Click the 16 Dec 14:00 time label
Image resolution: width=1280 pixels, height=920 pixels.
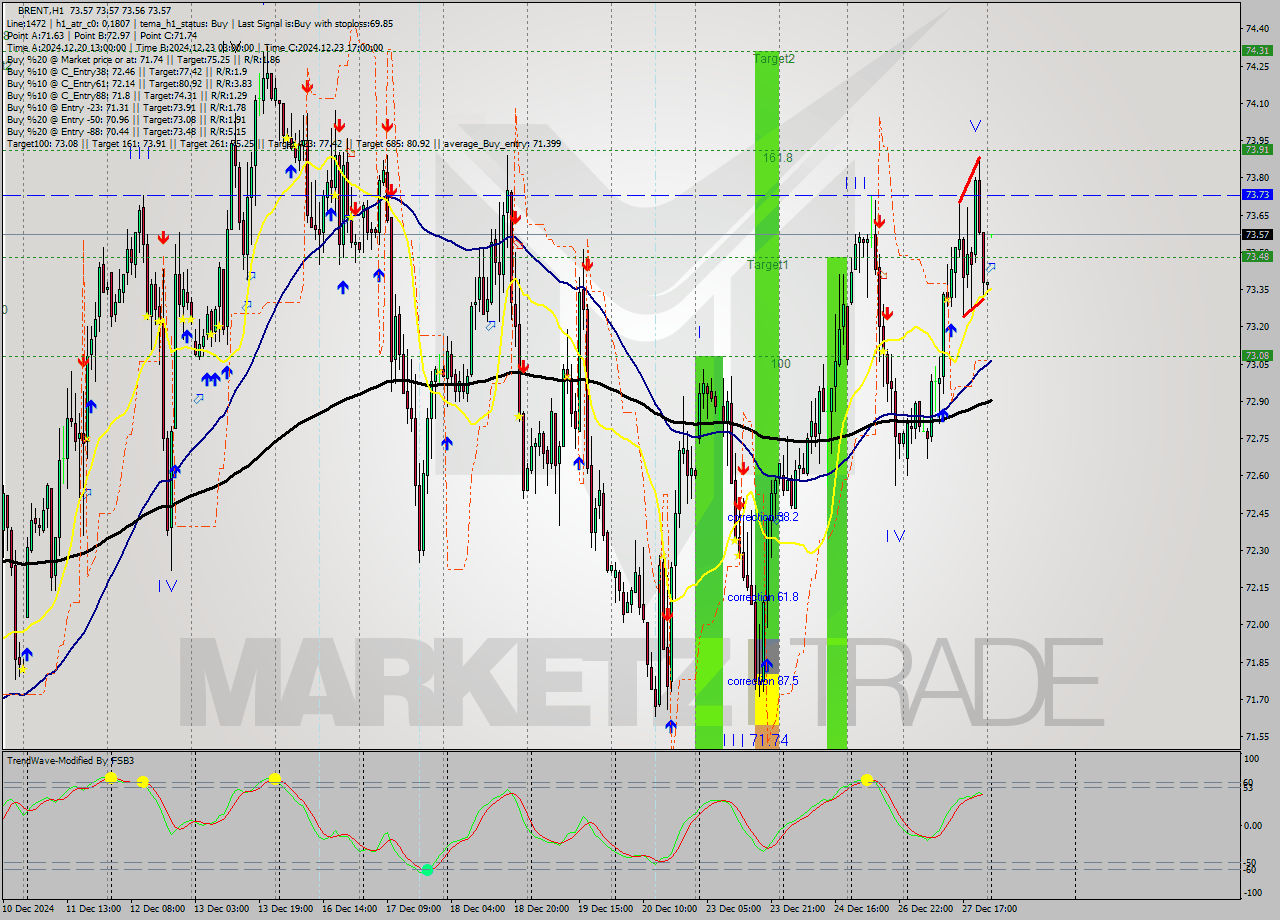click(350, 908)
